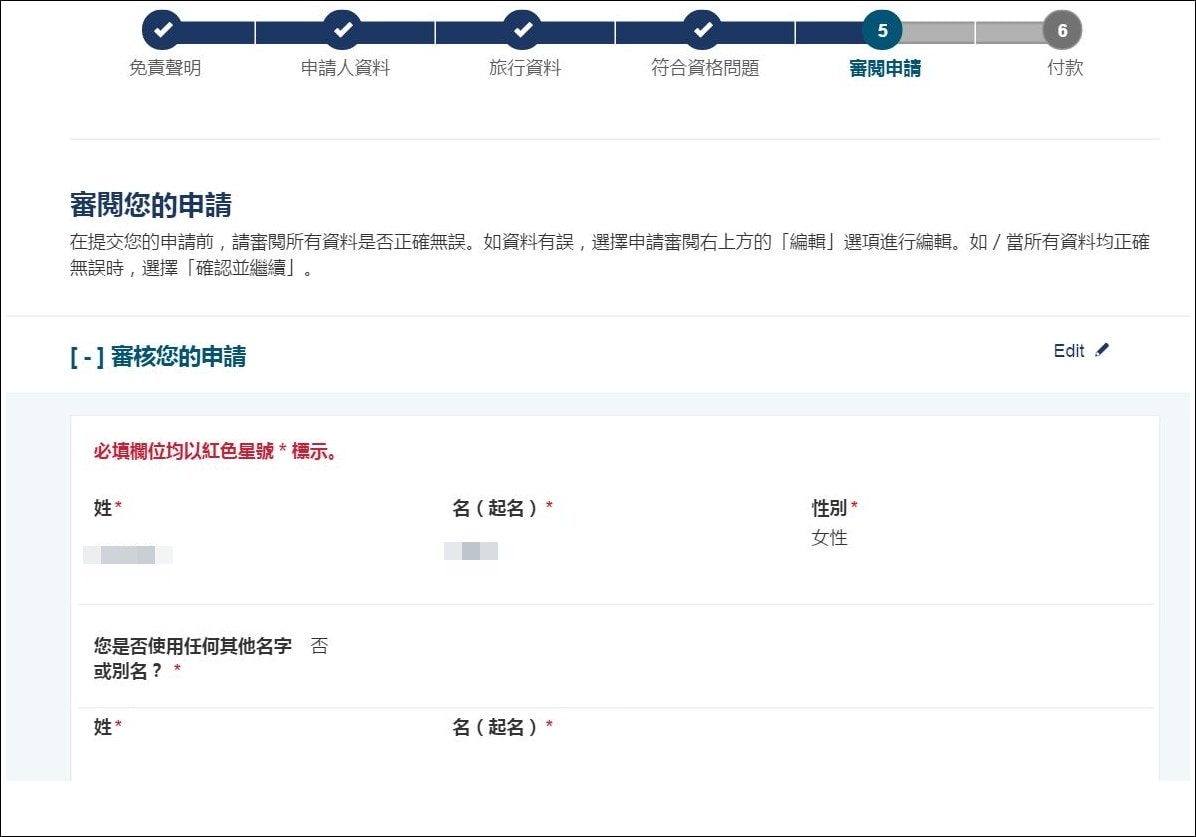Click the pencil icon beside Edit
Screen dimensions: 1196x837
coord(1102,350)
